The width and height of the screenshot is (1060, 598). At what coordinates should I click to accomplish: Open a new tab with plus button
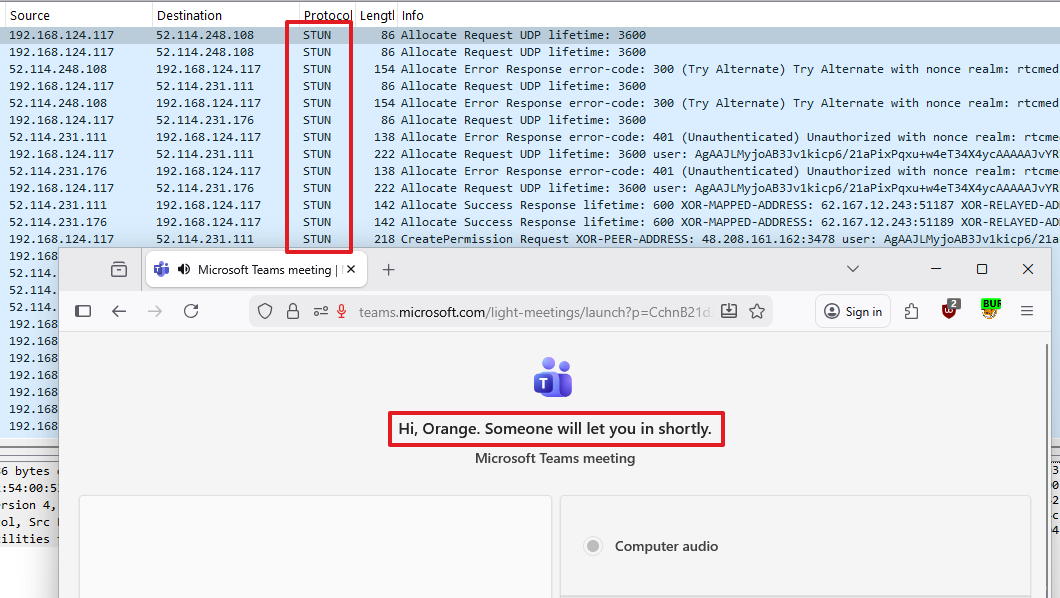[389, 269]
